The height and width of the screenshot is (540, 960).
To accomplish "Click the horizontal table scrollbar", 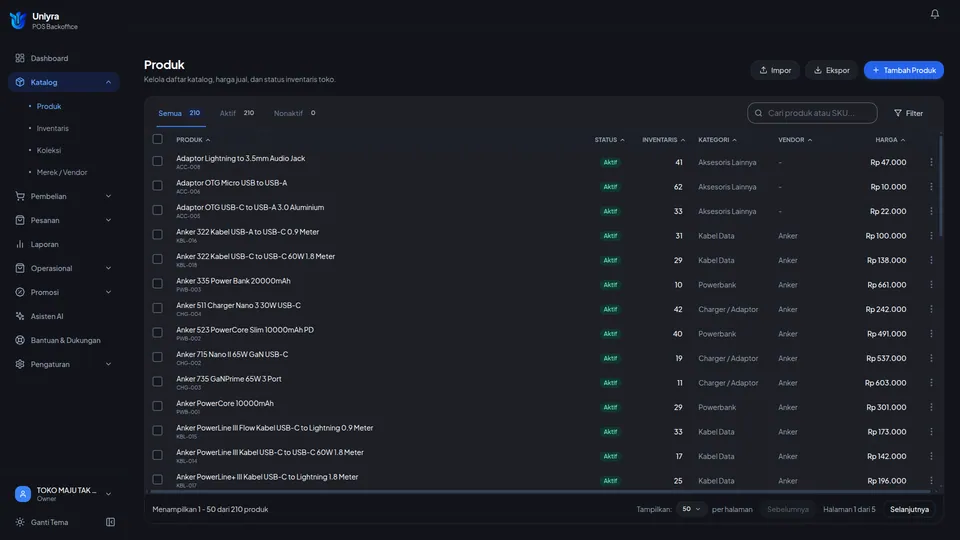I will tap(541, 491).
